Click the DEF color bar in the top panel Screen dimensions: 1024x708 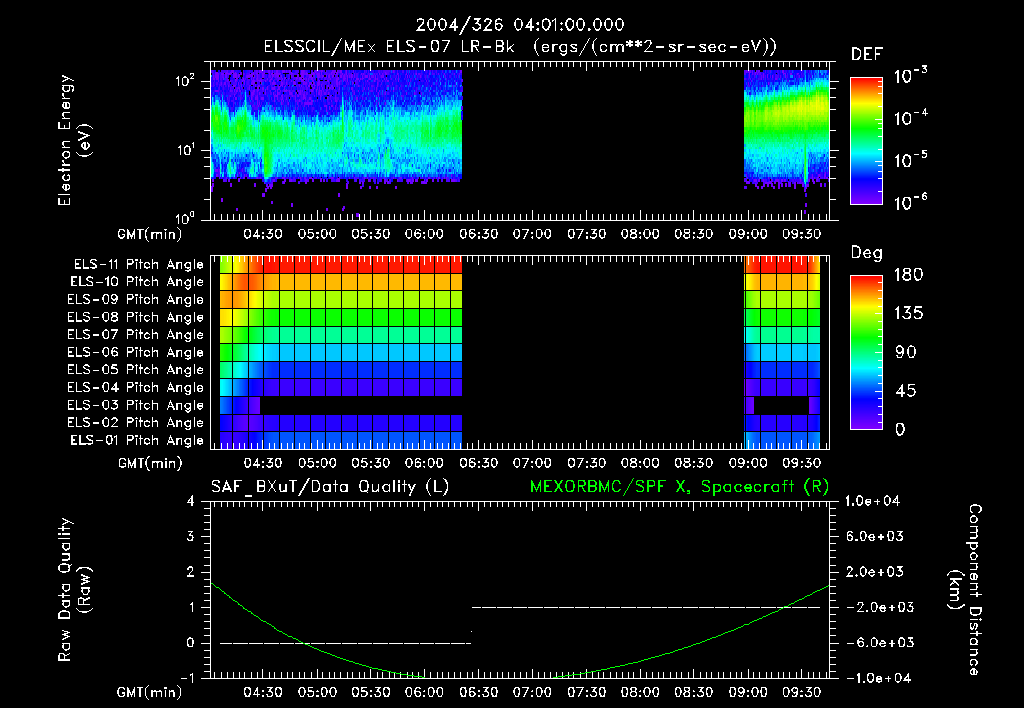click(866, 140)
